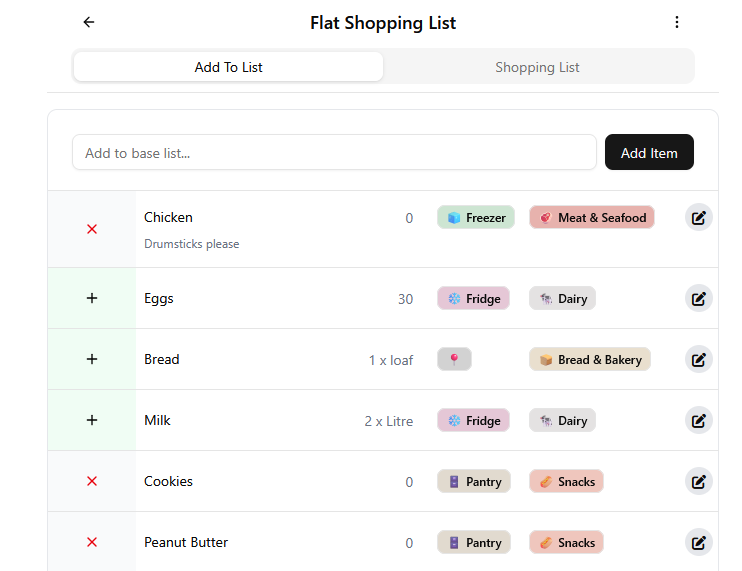Click the Cookies quantity 0
Screen dimensions: 742x571
(x=409, y=482)
